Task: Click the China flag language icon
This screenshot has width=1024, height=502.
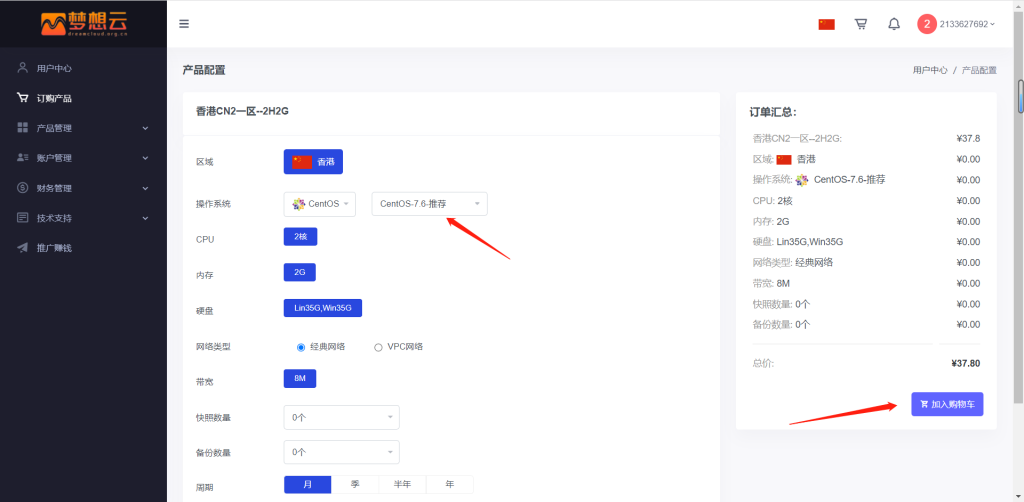Action: coord(826,24)
